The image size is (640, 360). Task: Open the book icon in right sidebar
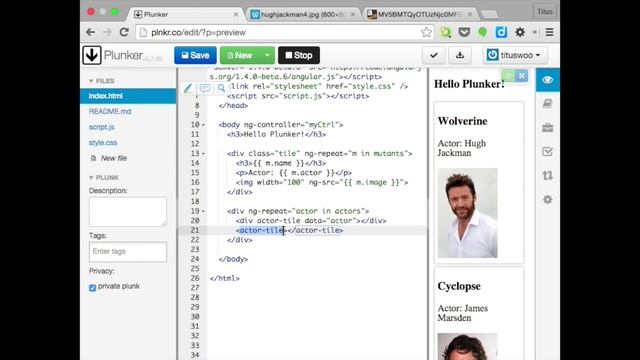547,104
